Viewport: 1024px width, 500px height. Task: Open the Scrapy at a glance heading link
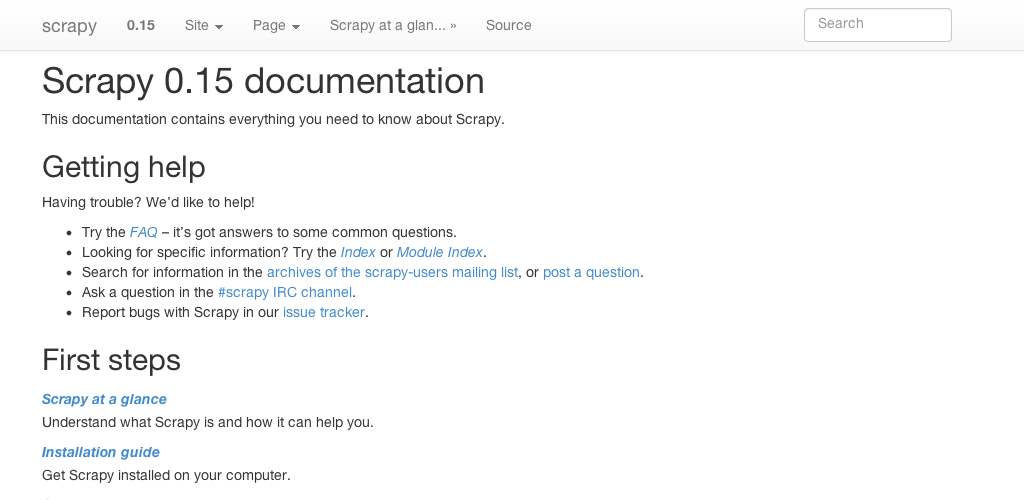104,399
